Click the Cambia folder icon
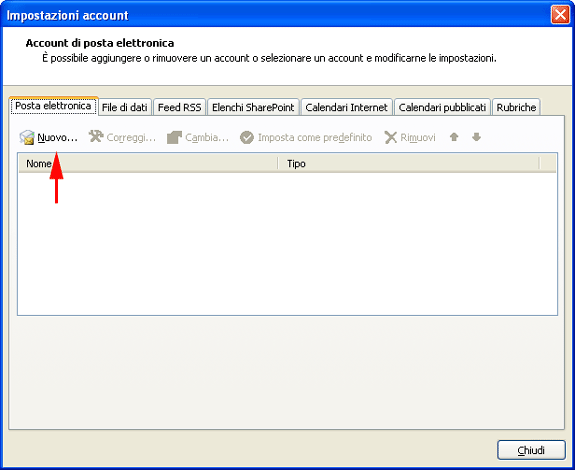The image size is (575, 470). [174, 137]
